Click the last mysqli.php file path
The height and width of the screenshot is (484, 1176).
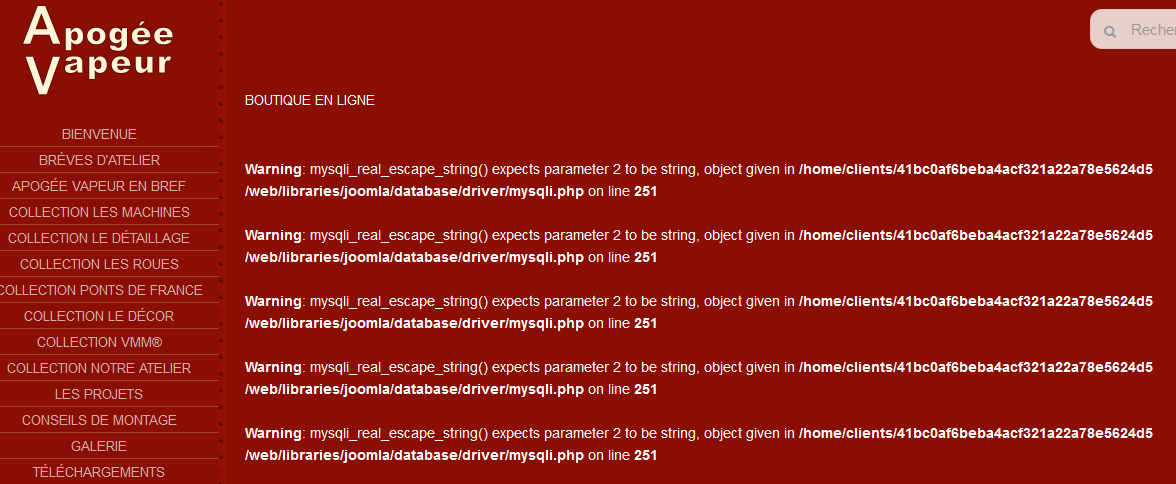click(x=414, y=456)
